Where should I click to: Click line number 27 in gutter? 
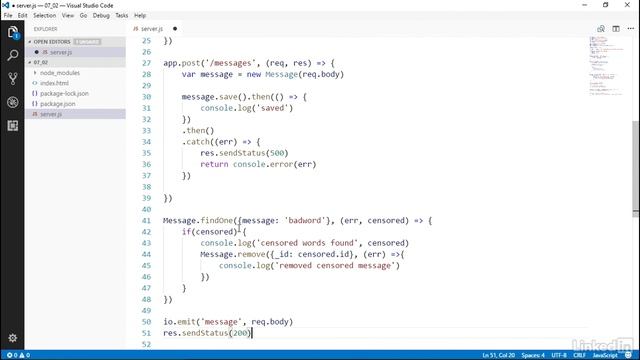[146, 63]
